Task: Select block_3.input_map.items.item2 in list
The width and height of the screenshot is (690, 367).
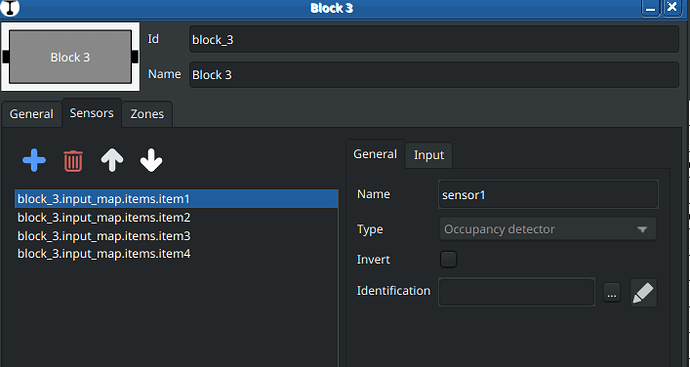Action: 176,217
